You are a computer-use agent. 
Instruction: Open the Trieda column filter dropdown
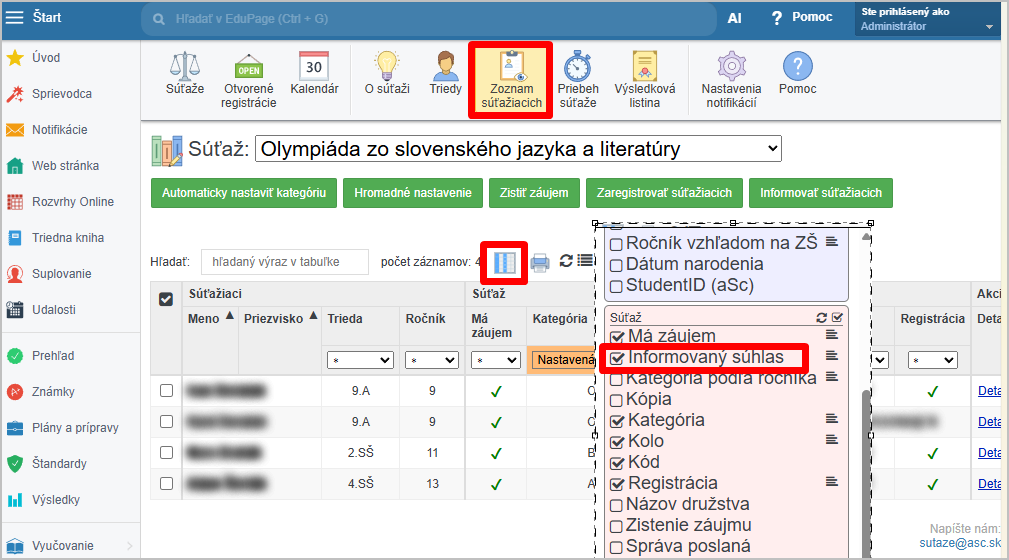click(360, 360)
